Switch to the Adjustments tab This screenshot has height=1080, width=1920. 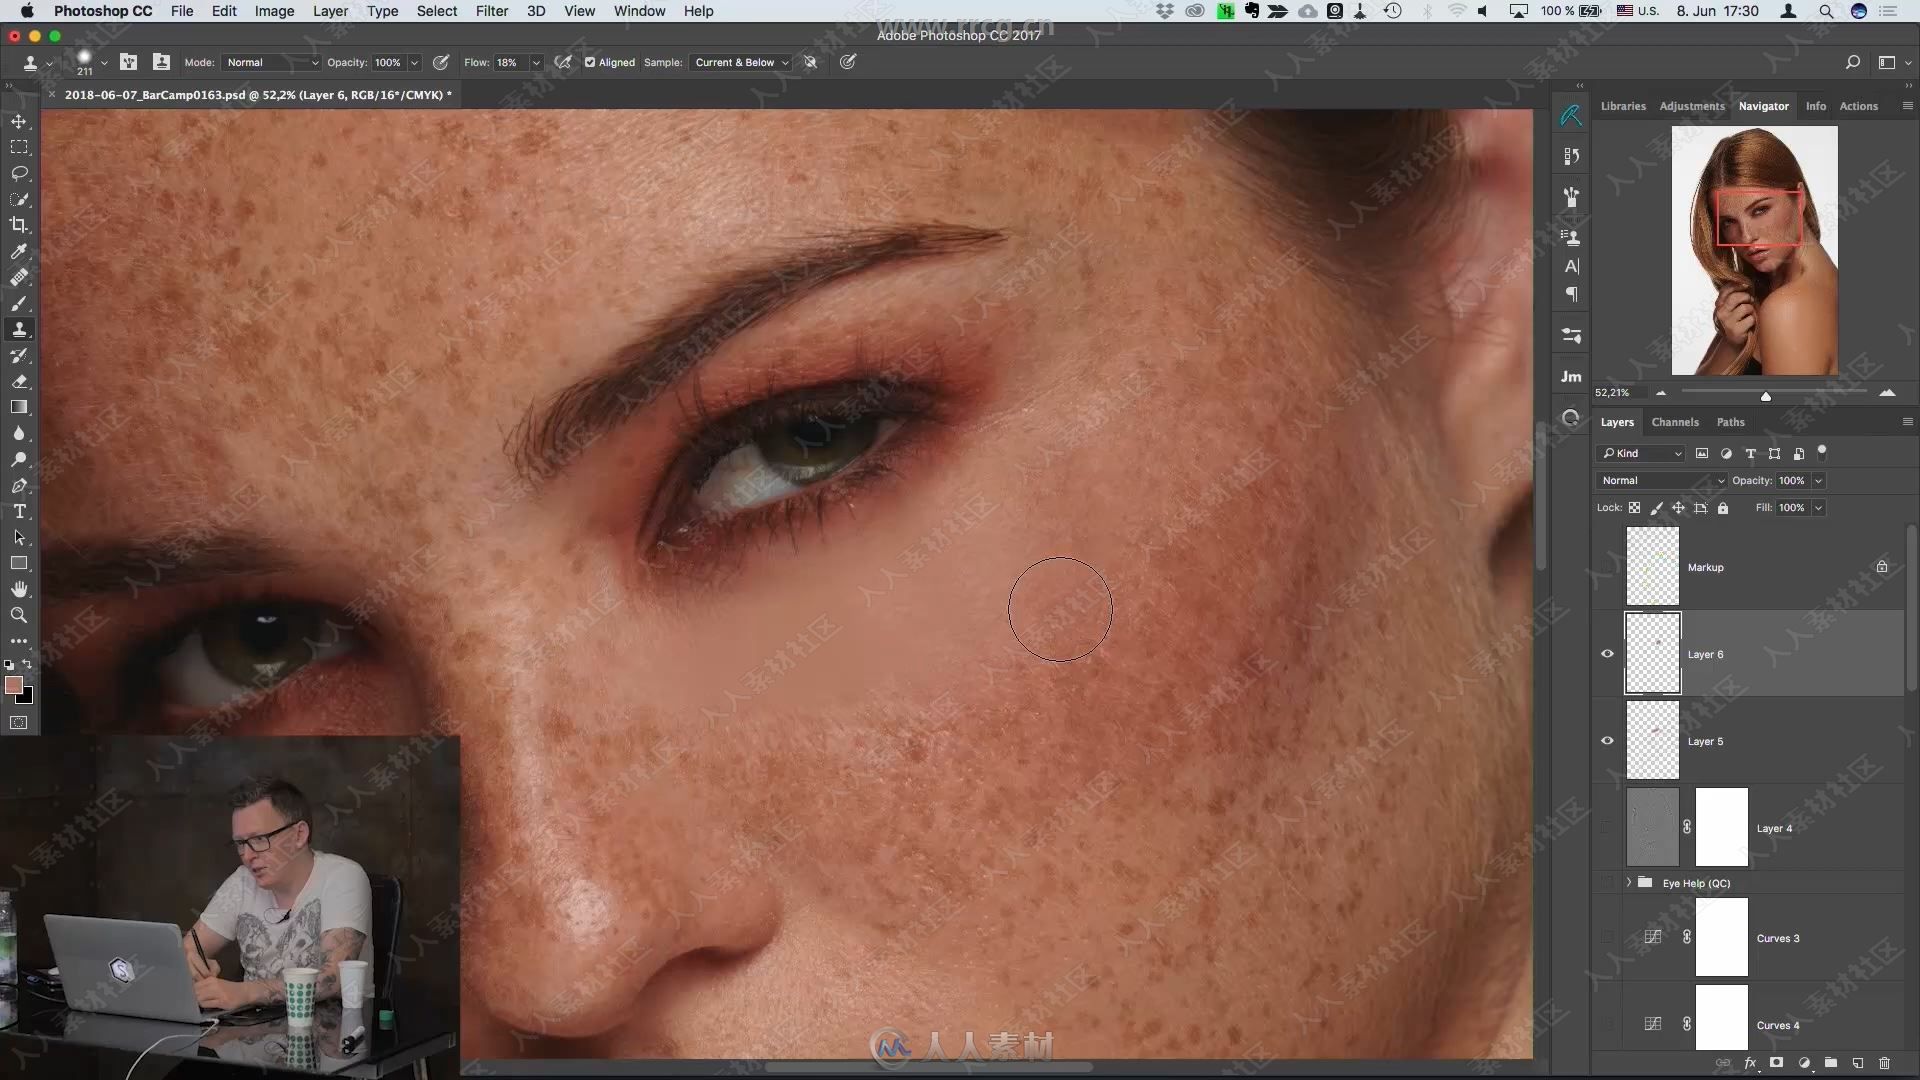tap(1692, 106)
